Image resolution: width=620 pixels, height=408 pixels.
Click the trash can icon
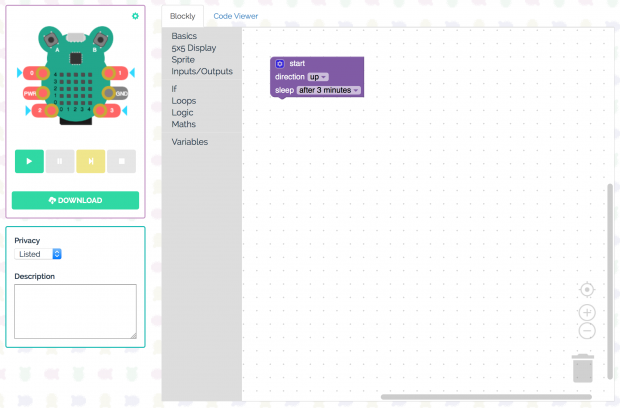click(584, 367)
